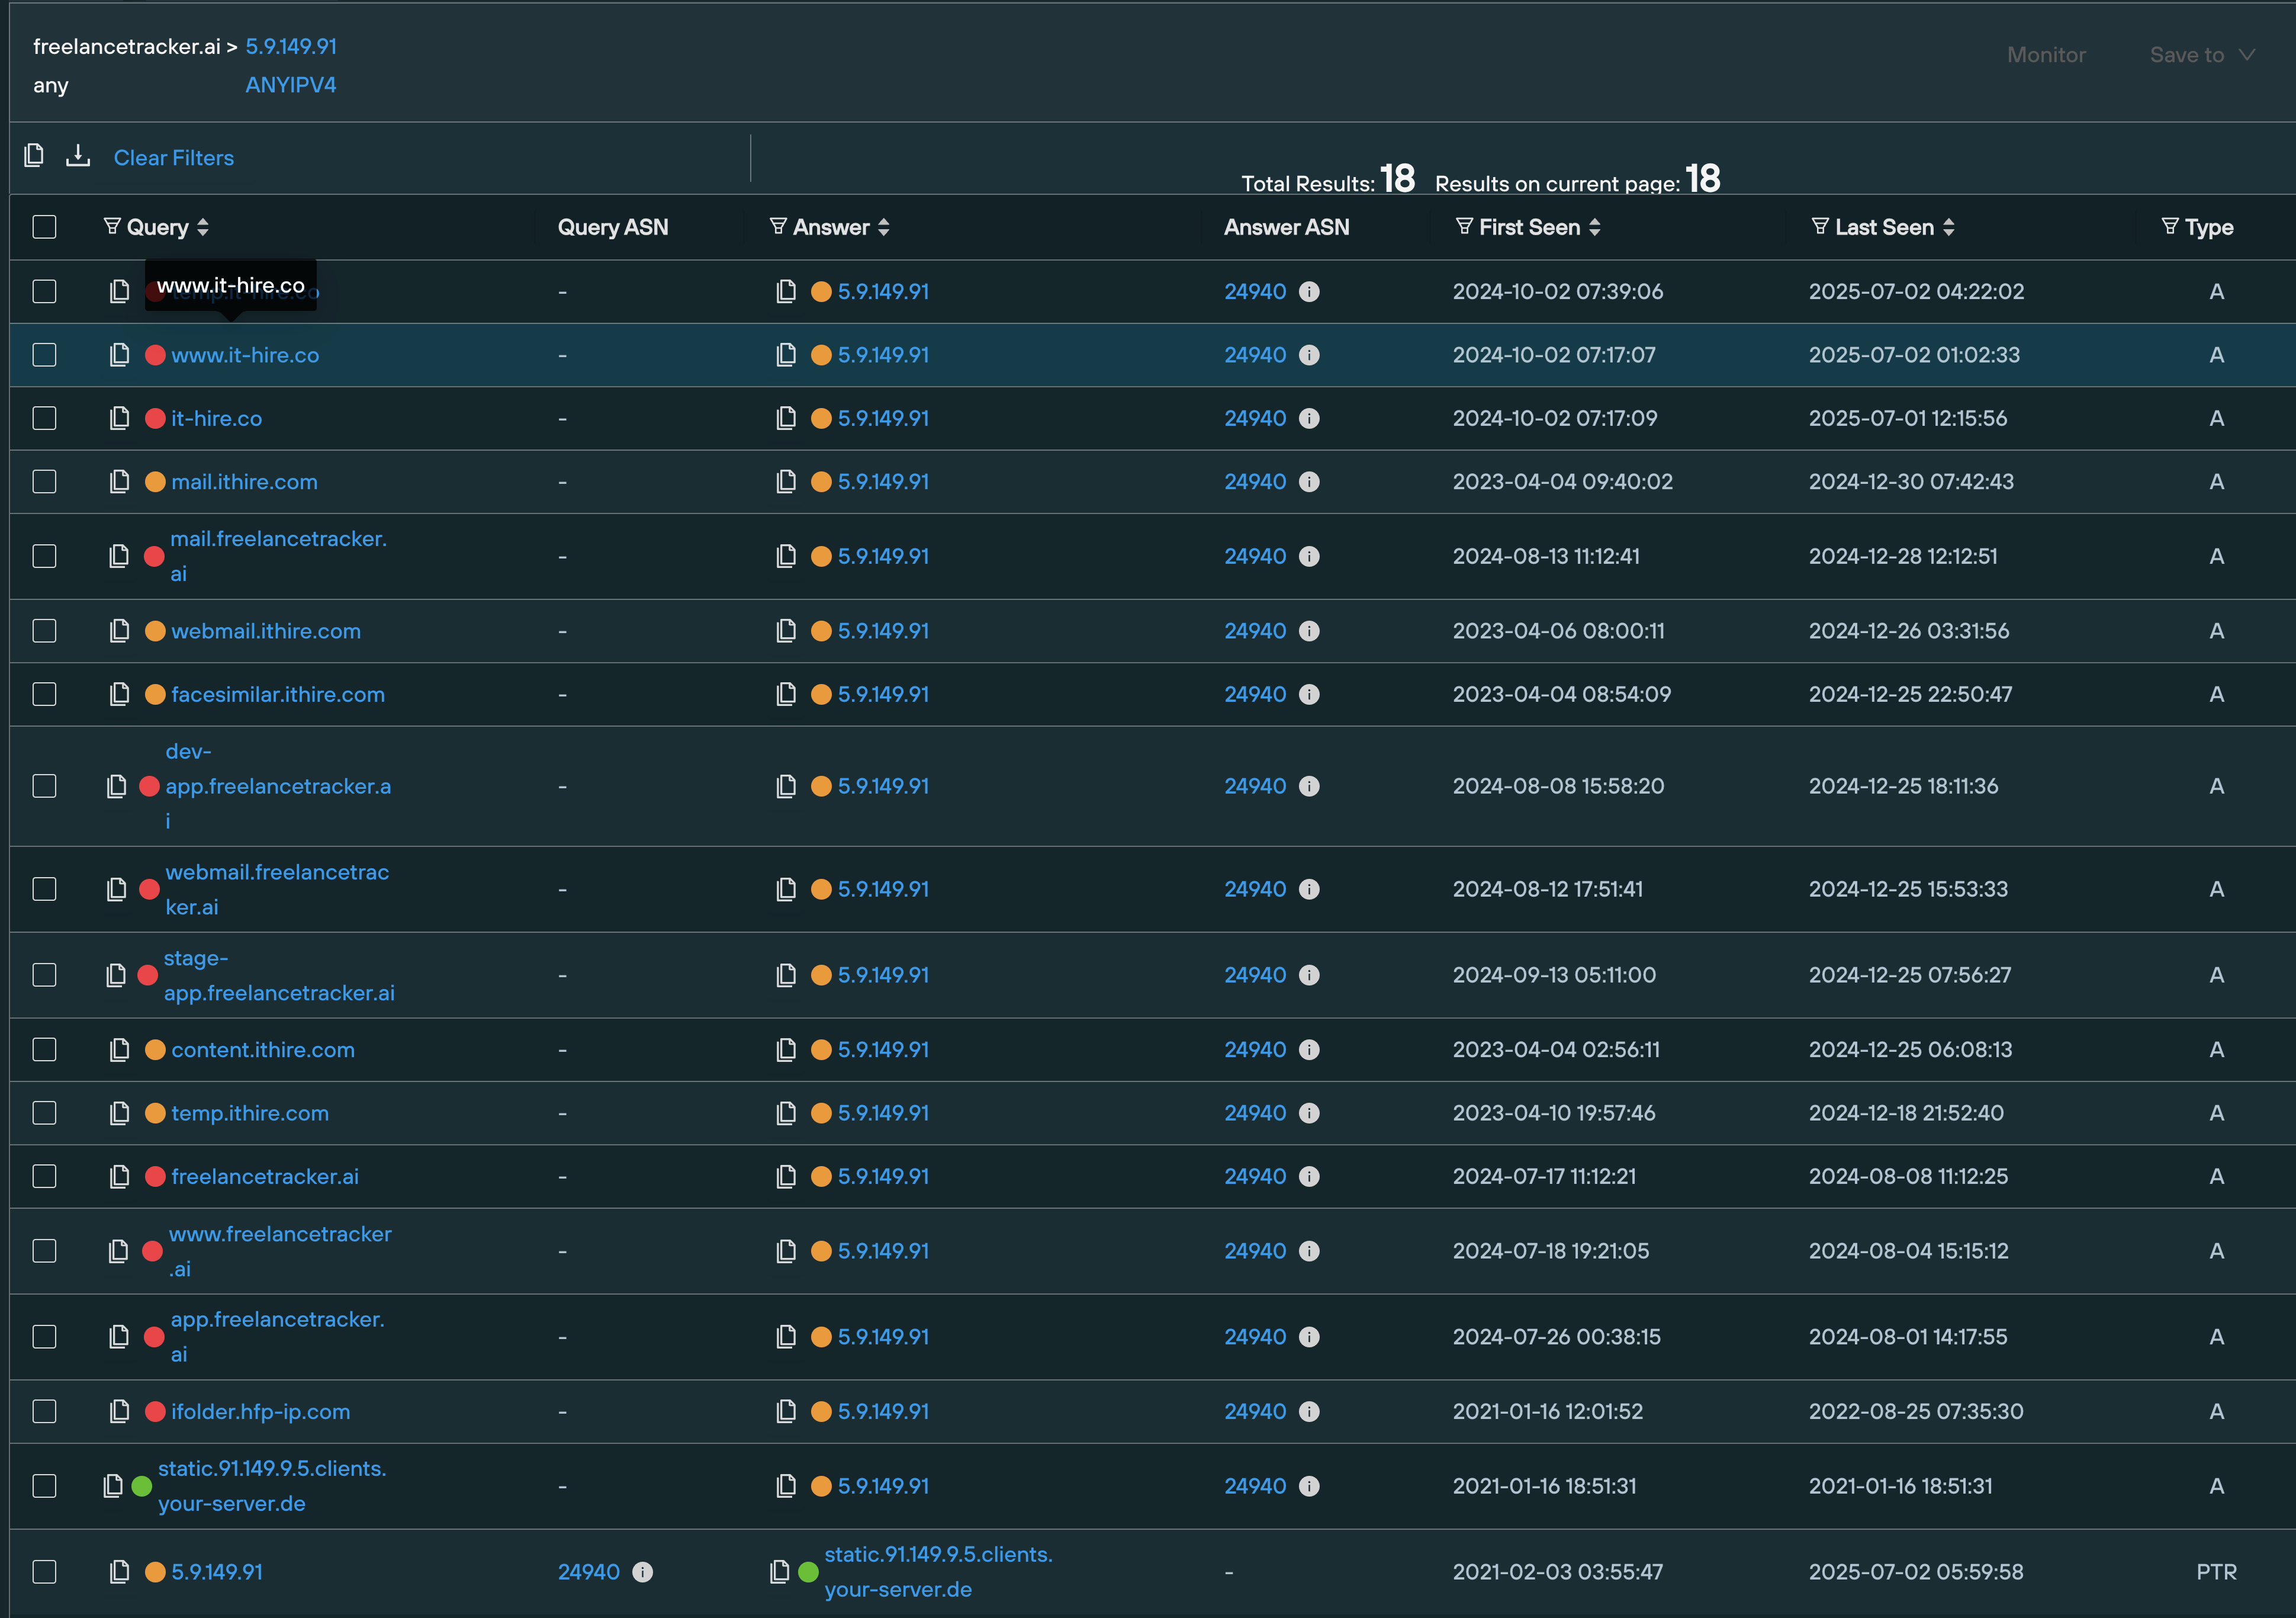
Task: Click the Monitor option at top
Action: [x=2046, y=55]
